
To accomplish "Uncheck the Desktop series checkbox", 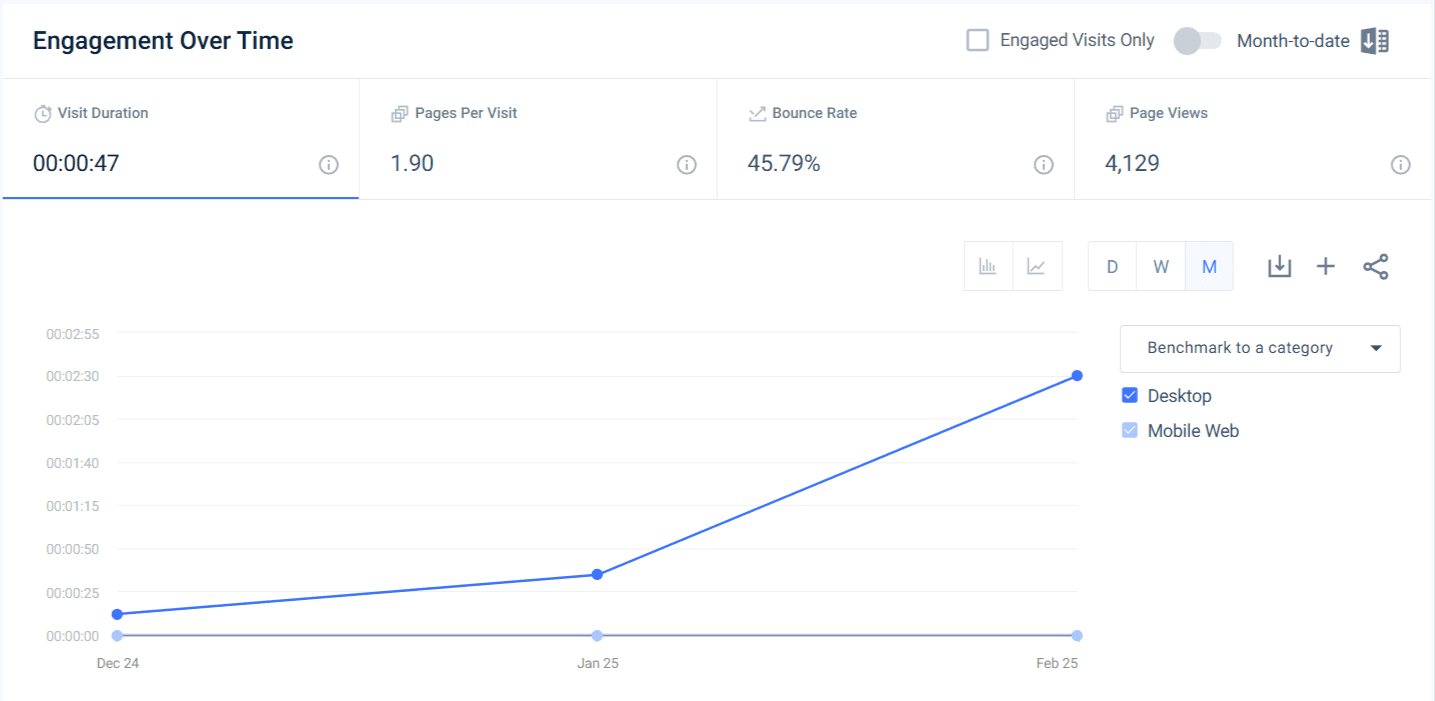I will (x=1130, y=395).
